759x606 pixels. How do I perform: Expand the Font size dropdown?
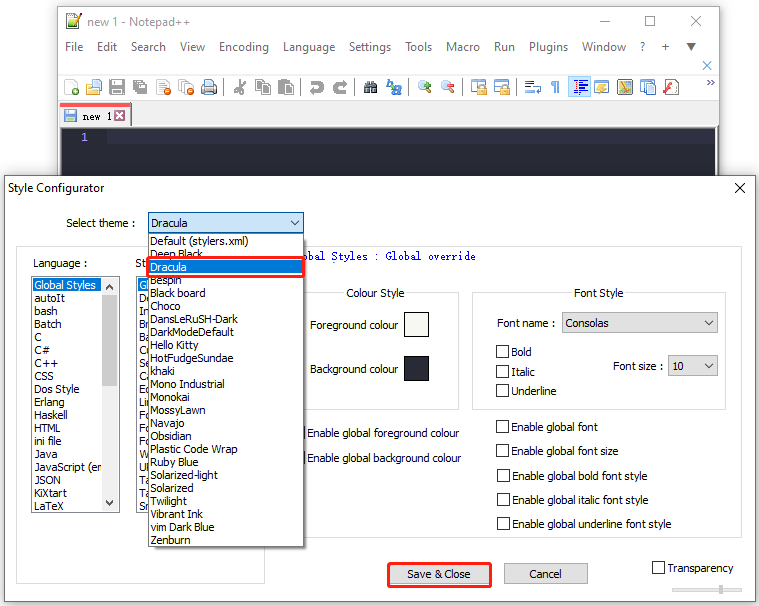click(693, 367)
